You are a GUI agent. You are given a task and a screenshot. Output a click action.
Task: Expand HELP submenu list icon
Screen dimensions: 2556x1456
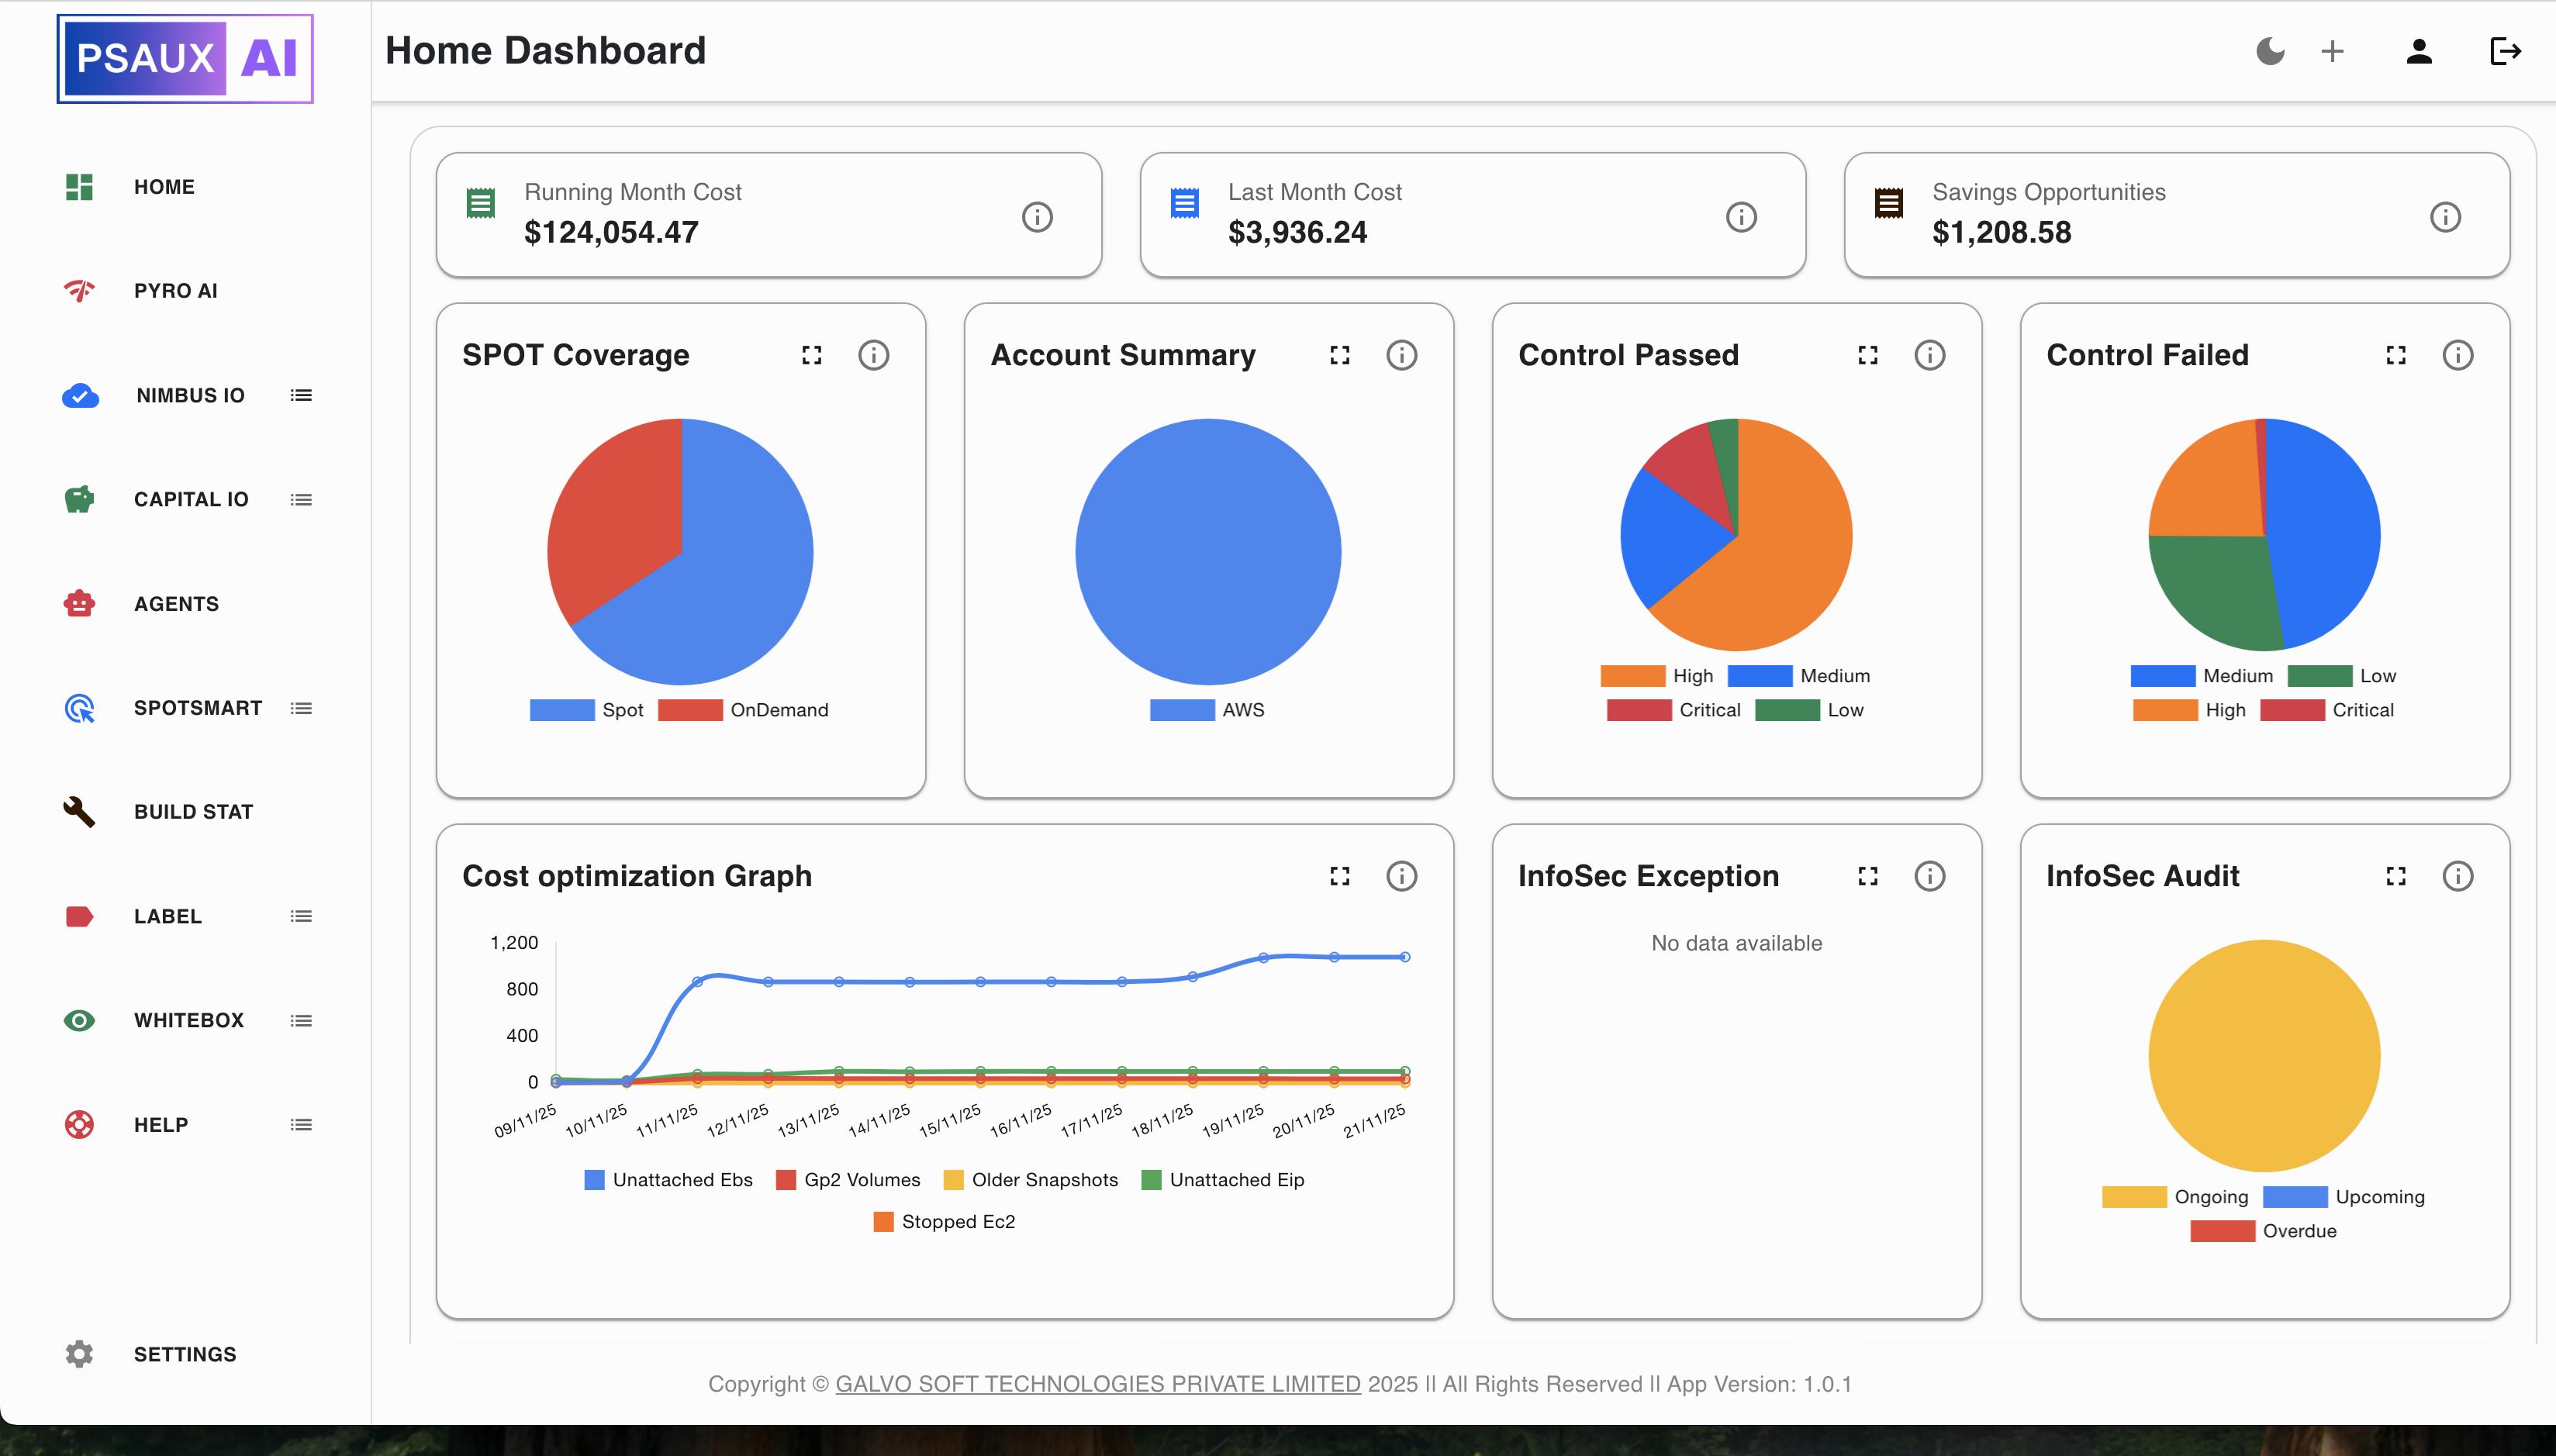click(x=301, y=1125)
